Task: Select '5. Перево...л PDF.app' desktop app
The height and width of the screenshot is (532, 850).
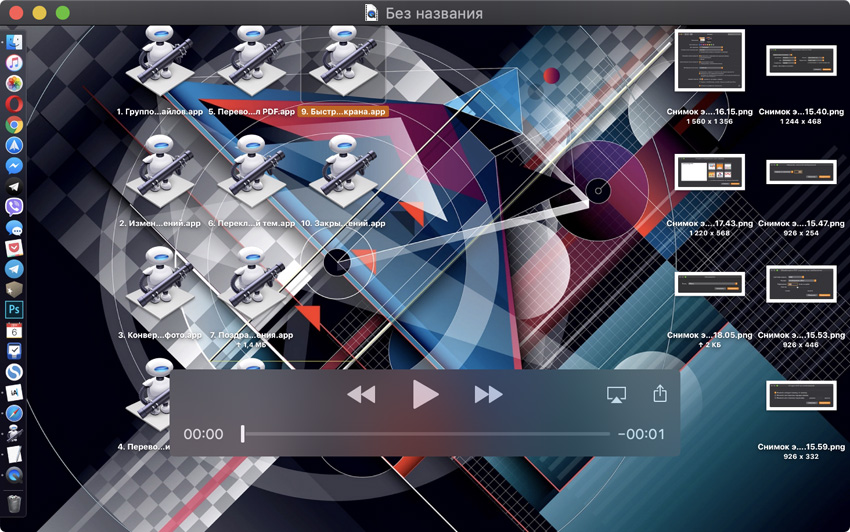Action: pos(251,61)
